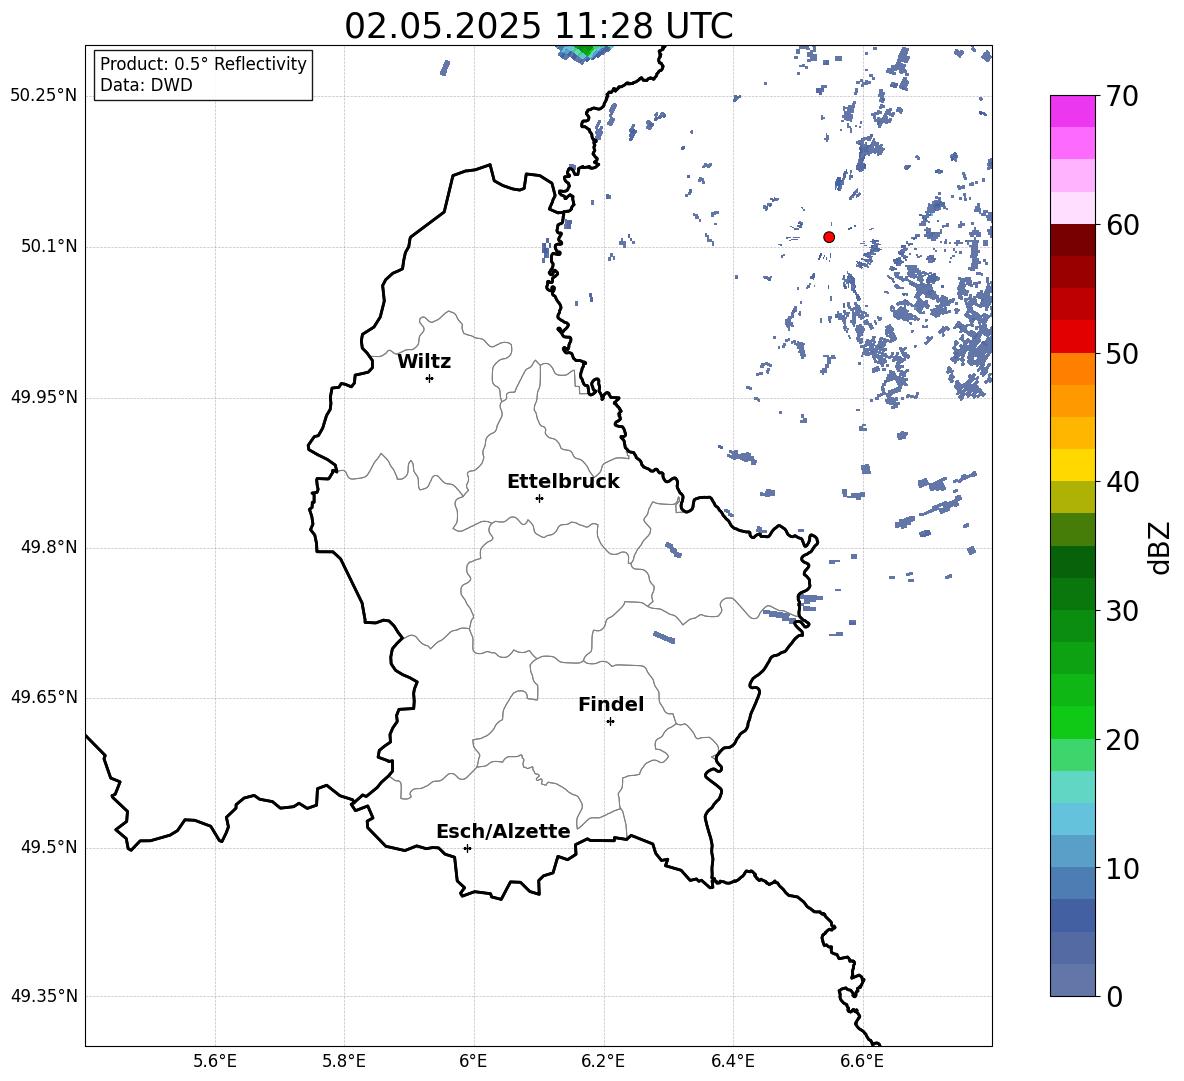1184x1081 pixels.
Task: Click the green echo at the map's top edge
Action: (x=584, y=52)
